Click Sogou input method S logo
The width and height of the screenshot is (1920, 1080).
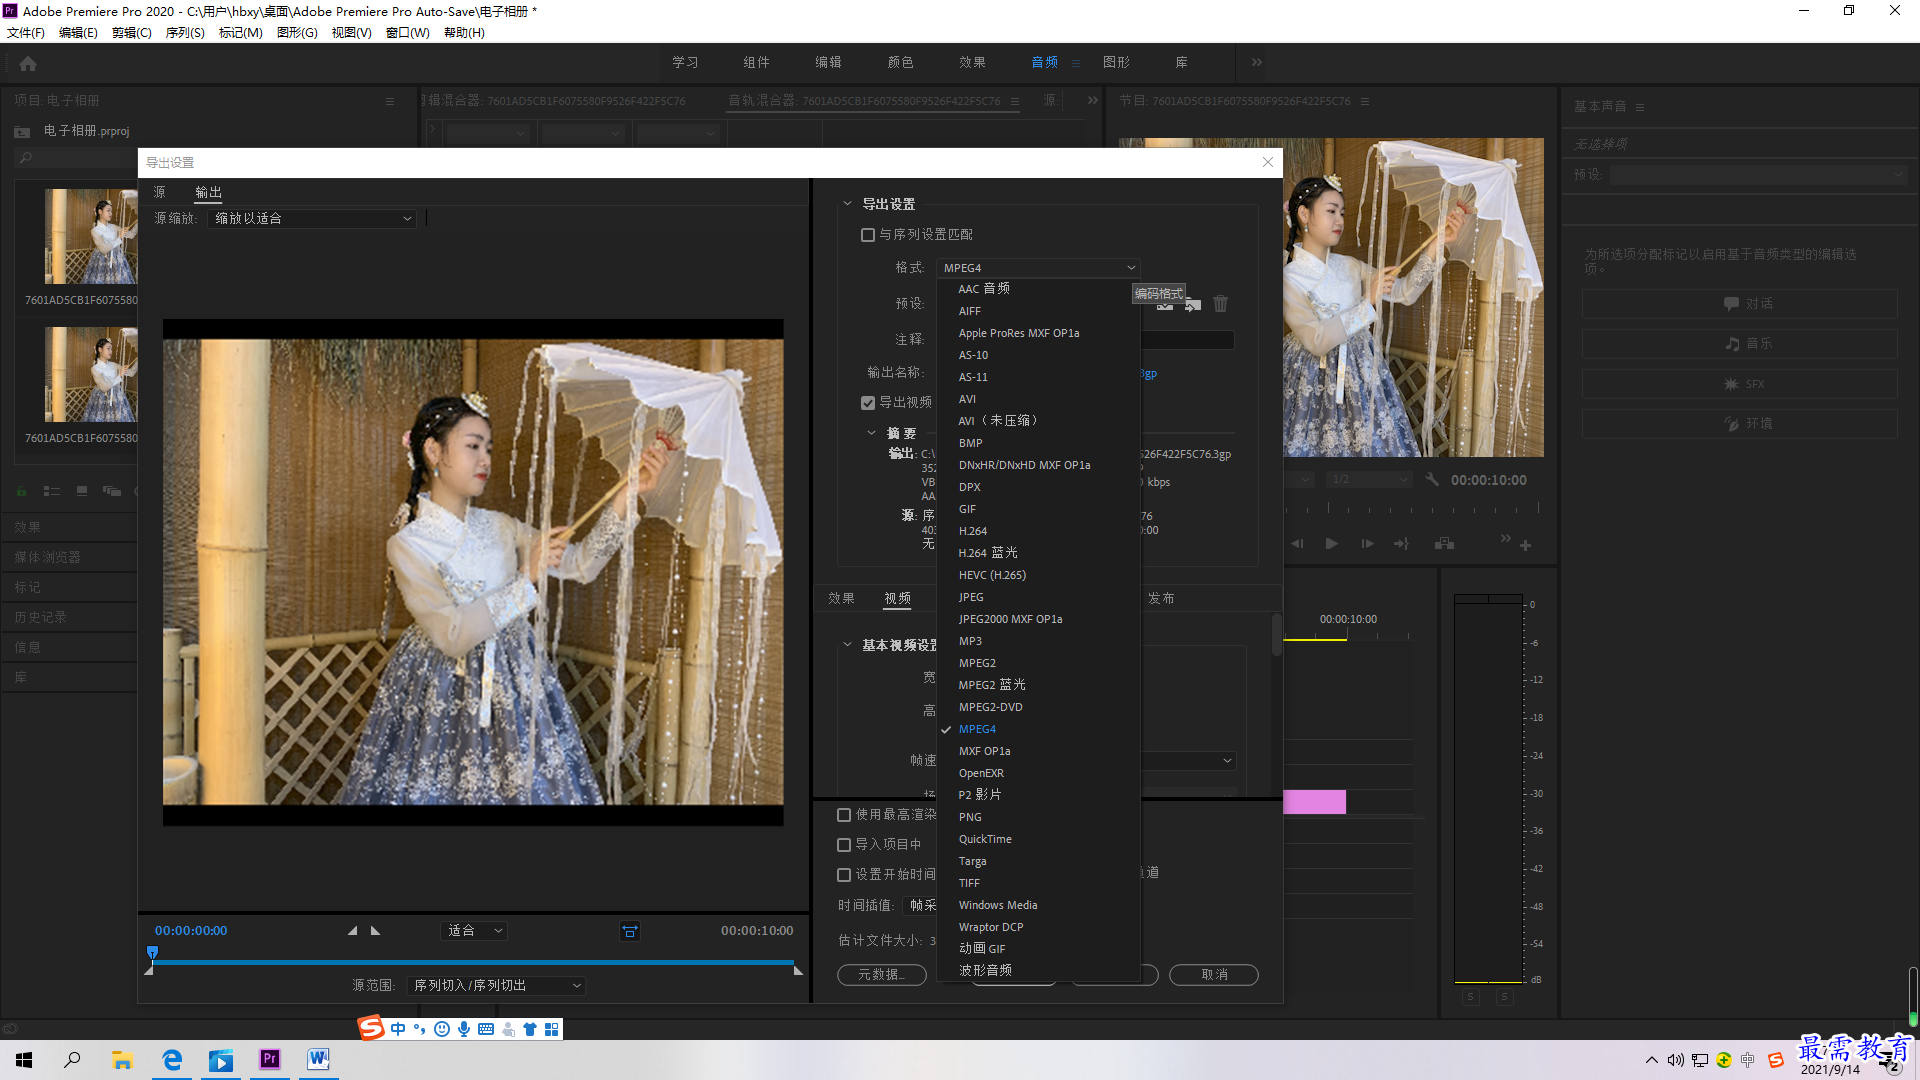371,1028
